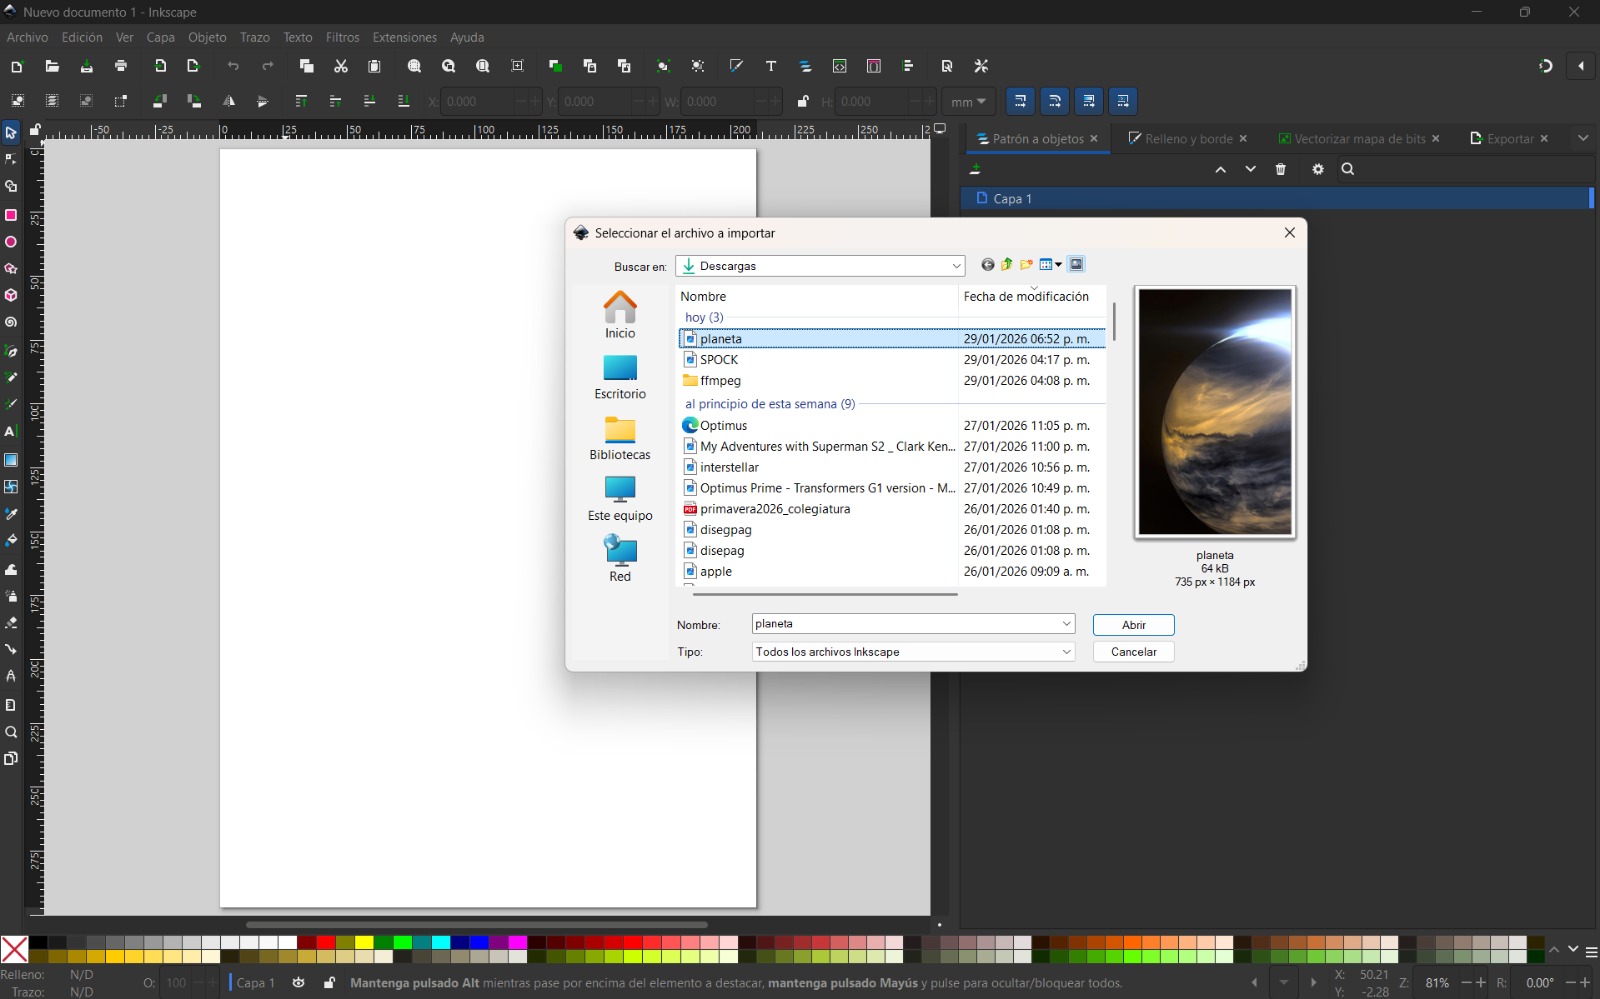Toggle visibility of Capa 1 in the status bar
1600x999 pixels.
pyautogui.click(x=297, y=983)
